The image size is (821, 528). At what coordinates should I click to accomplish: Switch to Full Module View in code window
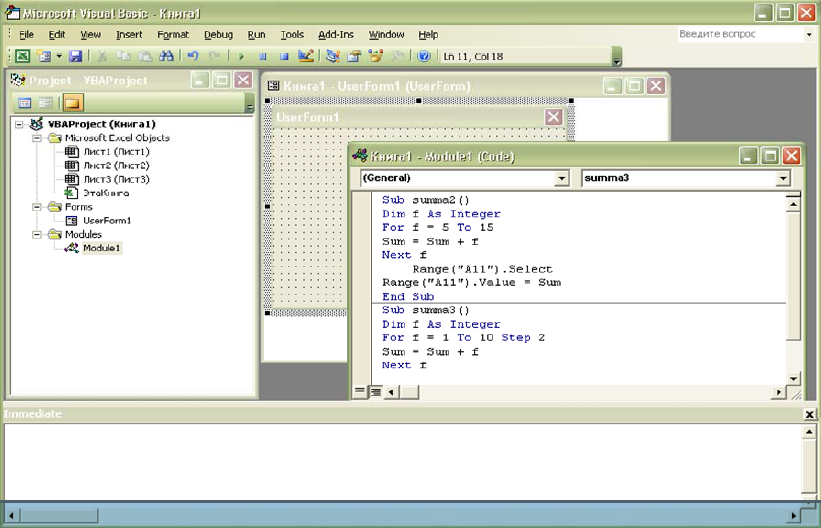pos(375,391)
